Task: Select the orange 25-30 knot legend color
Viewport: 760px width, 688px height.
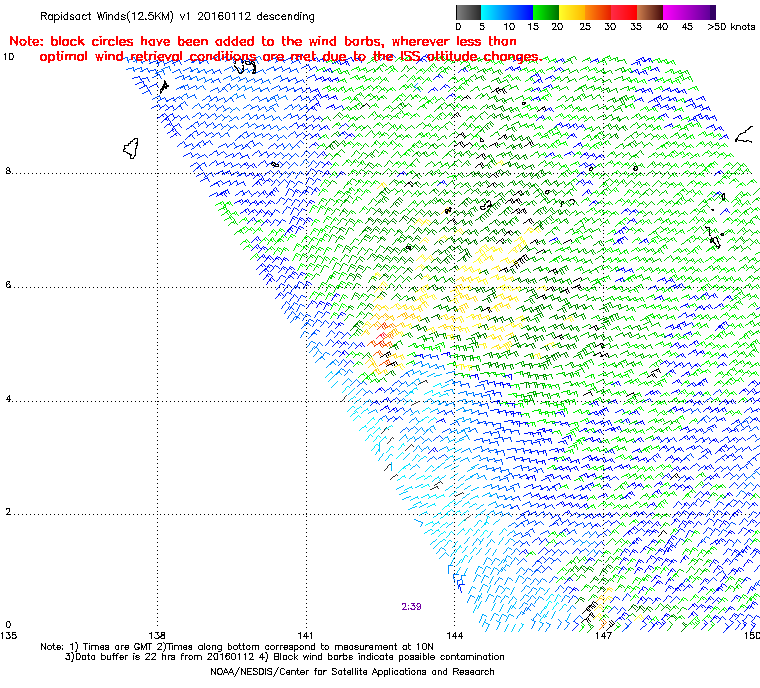Action: click(x=598, y=12)
